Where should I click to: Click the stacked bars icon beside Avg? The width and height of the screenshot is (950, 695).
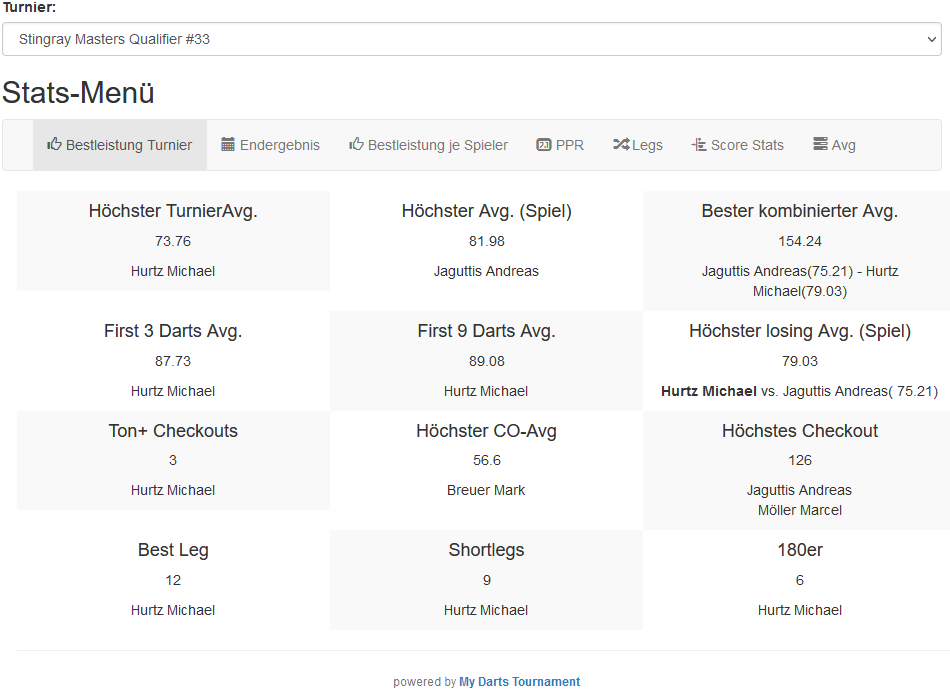click(x=820, y=145)
